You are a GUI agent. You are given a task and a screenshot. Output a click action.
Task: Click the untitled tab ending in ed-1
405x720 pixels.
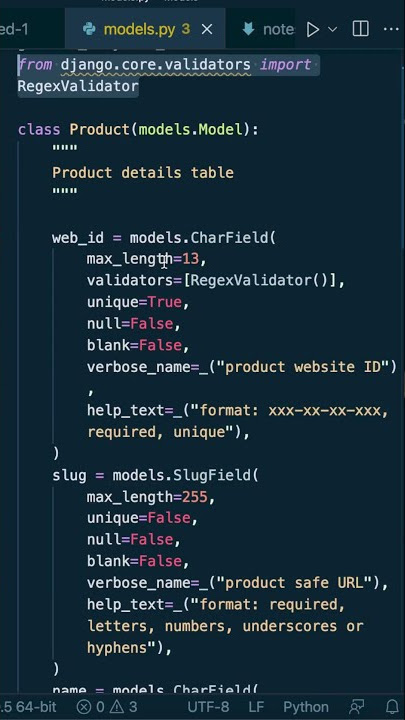(14, 30)
